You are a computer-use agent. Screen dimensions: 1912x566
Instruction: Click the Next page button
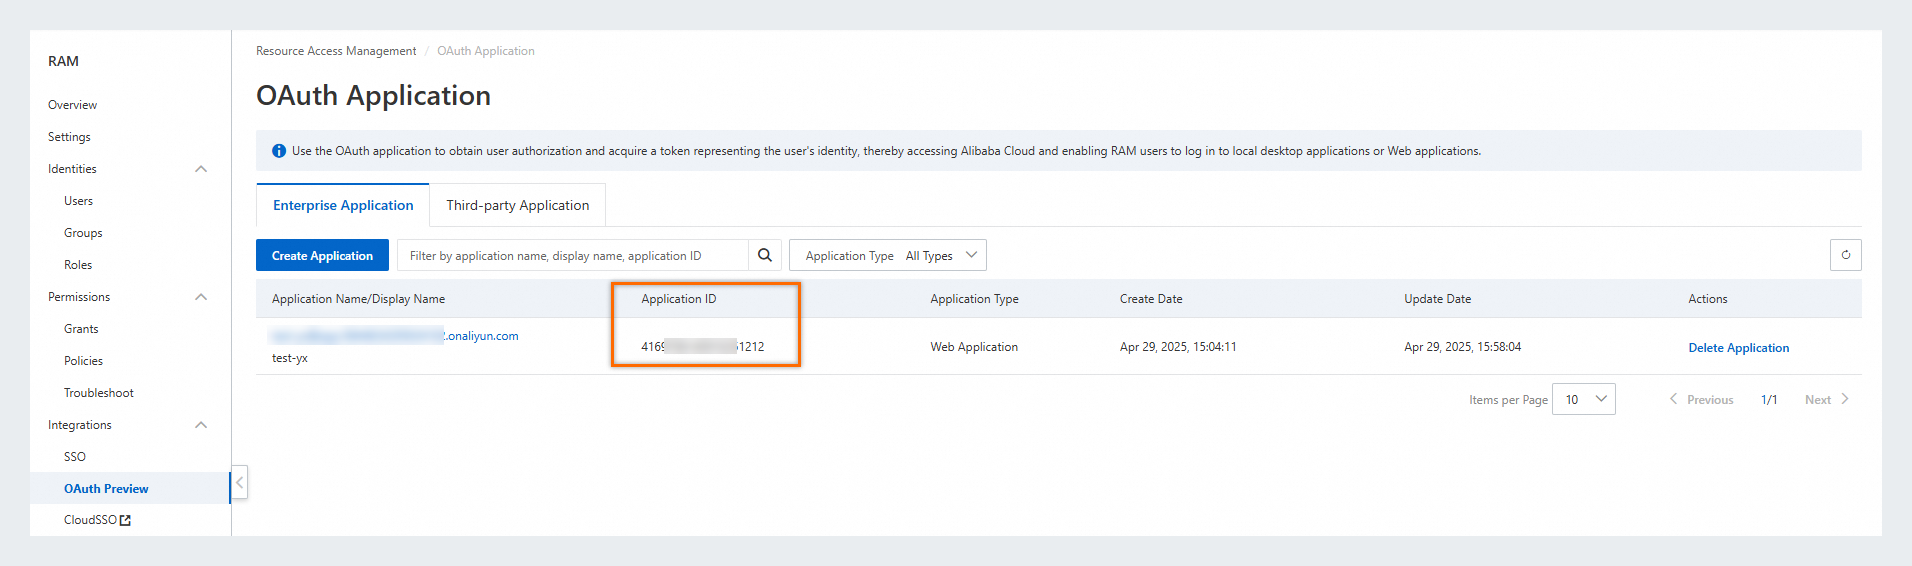point(1827,399)
